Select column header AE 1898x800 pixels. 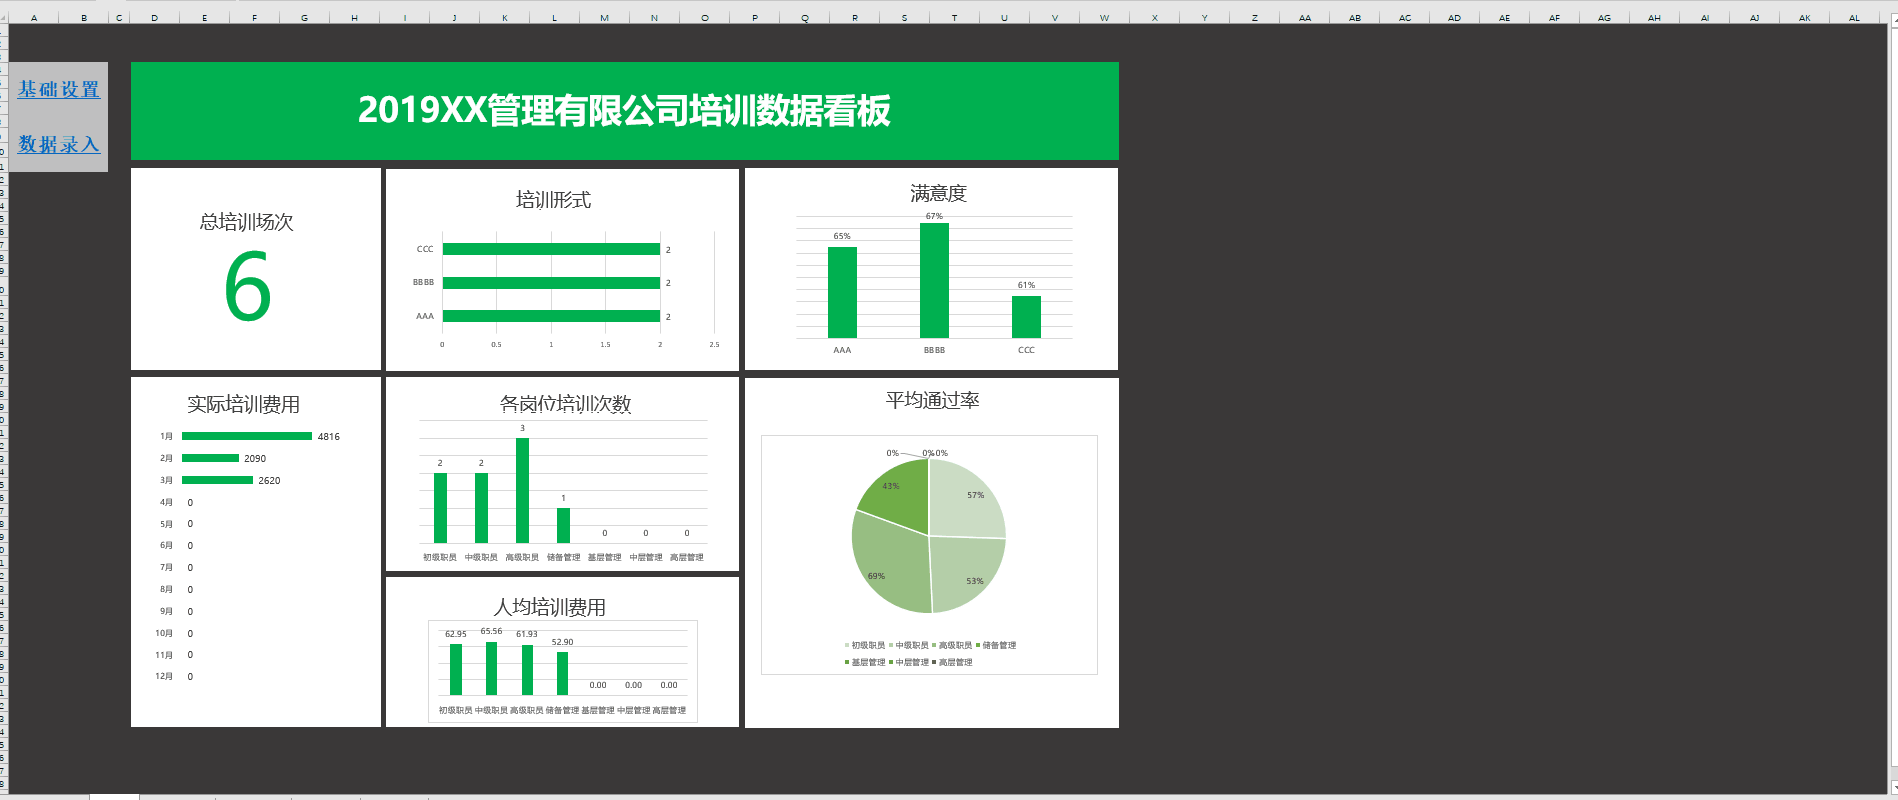tap(1504, 18)
